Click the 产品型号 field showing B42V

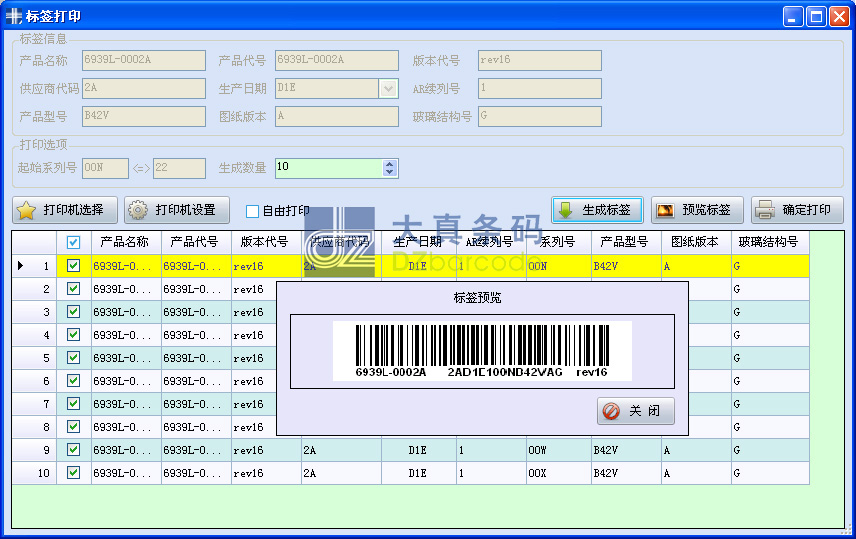144,116
